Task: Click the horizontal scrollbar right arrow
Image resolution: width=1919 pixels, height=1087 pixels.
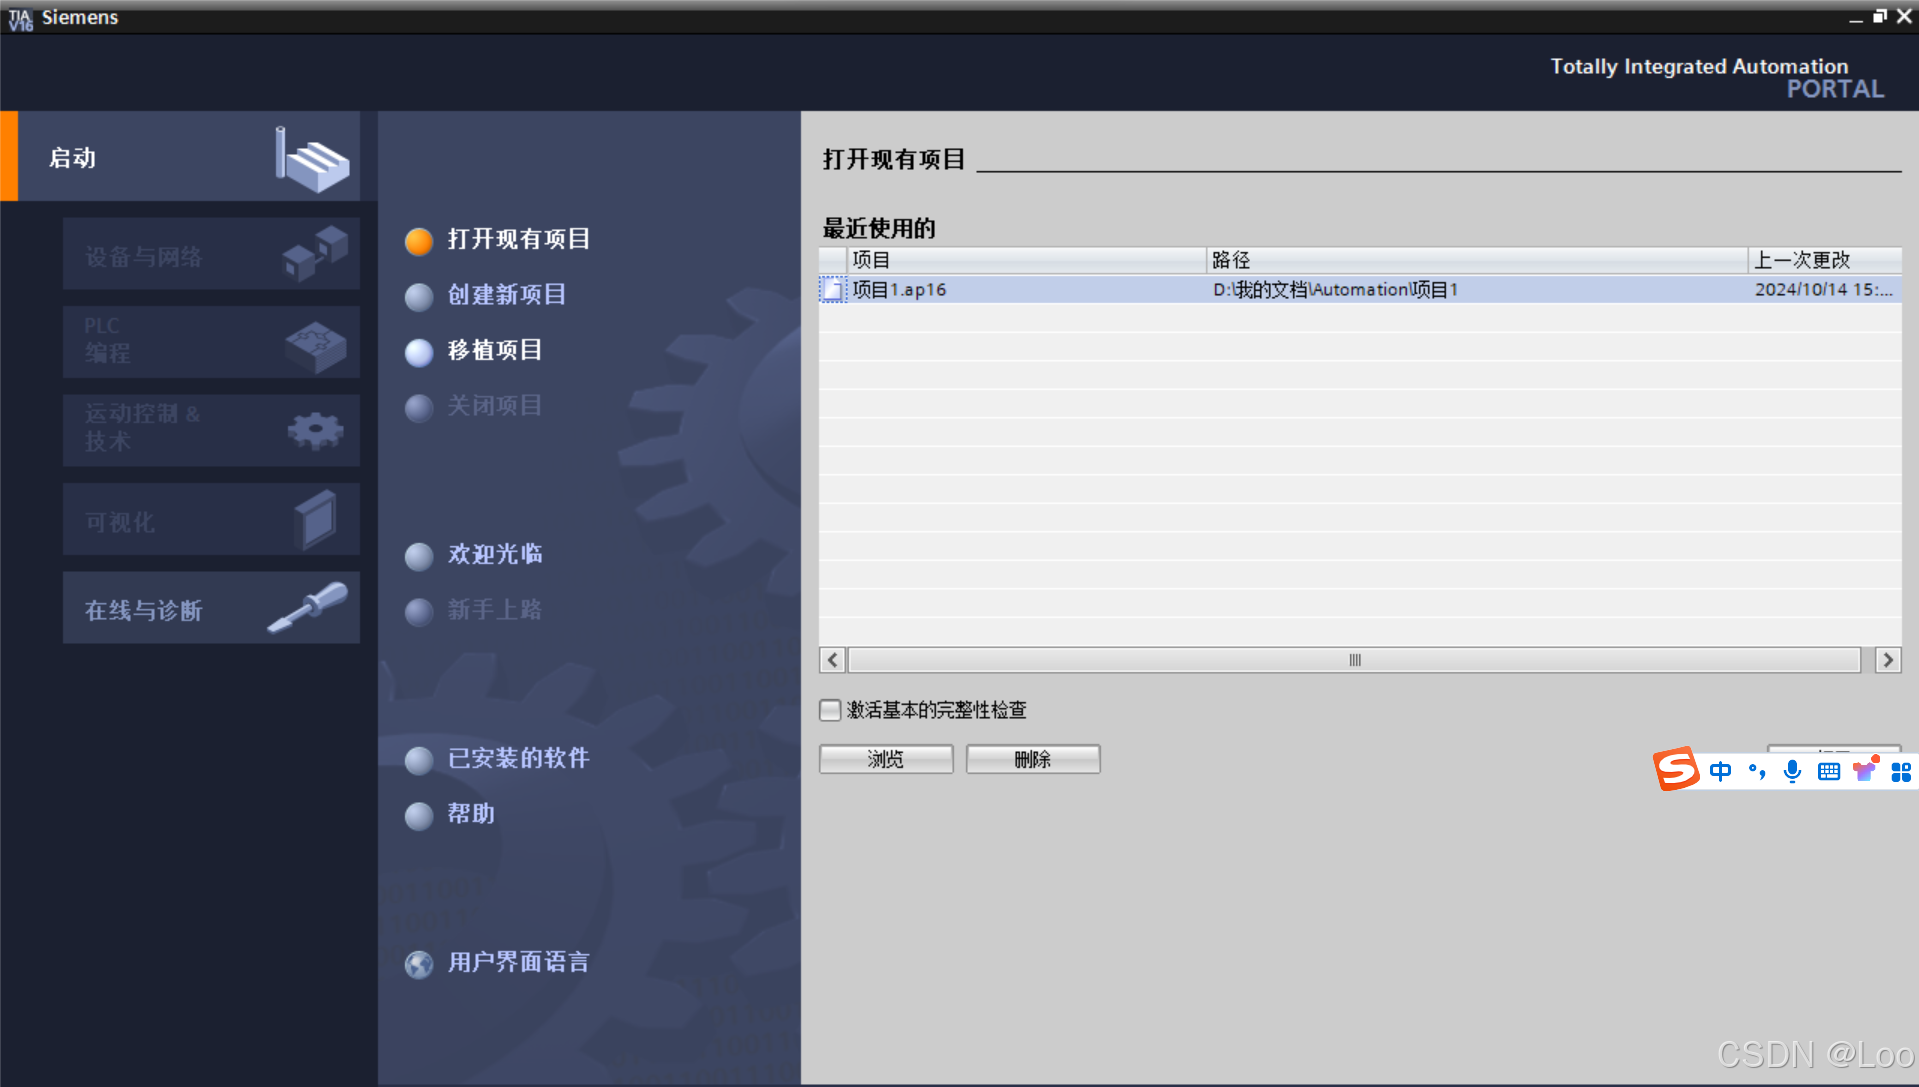Action: 1888,660
